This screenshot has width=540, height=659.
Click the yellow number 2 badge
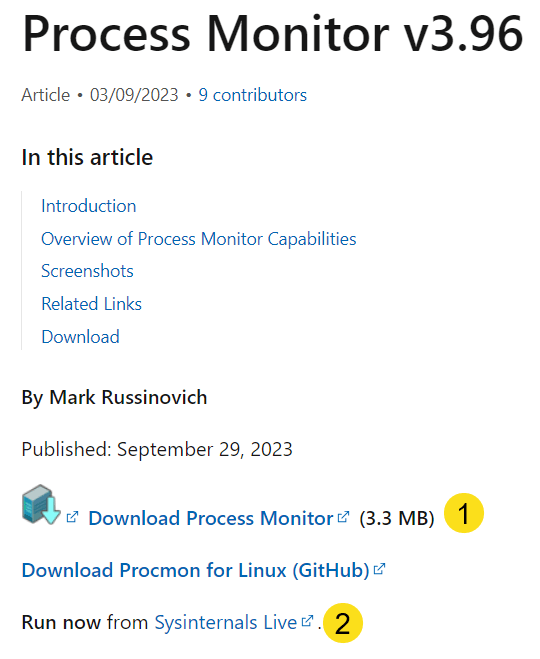point(342,623)
